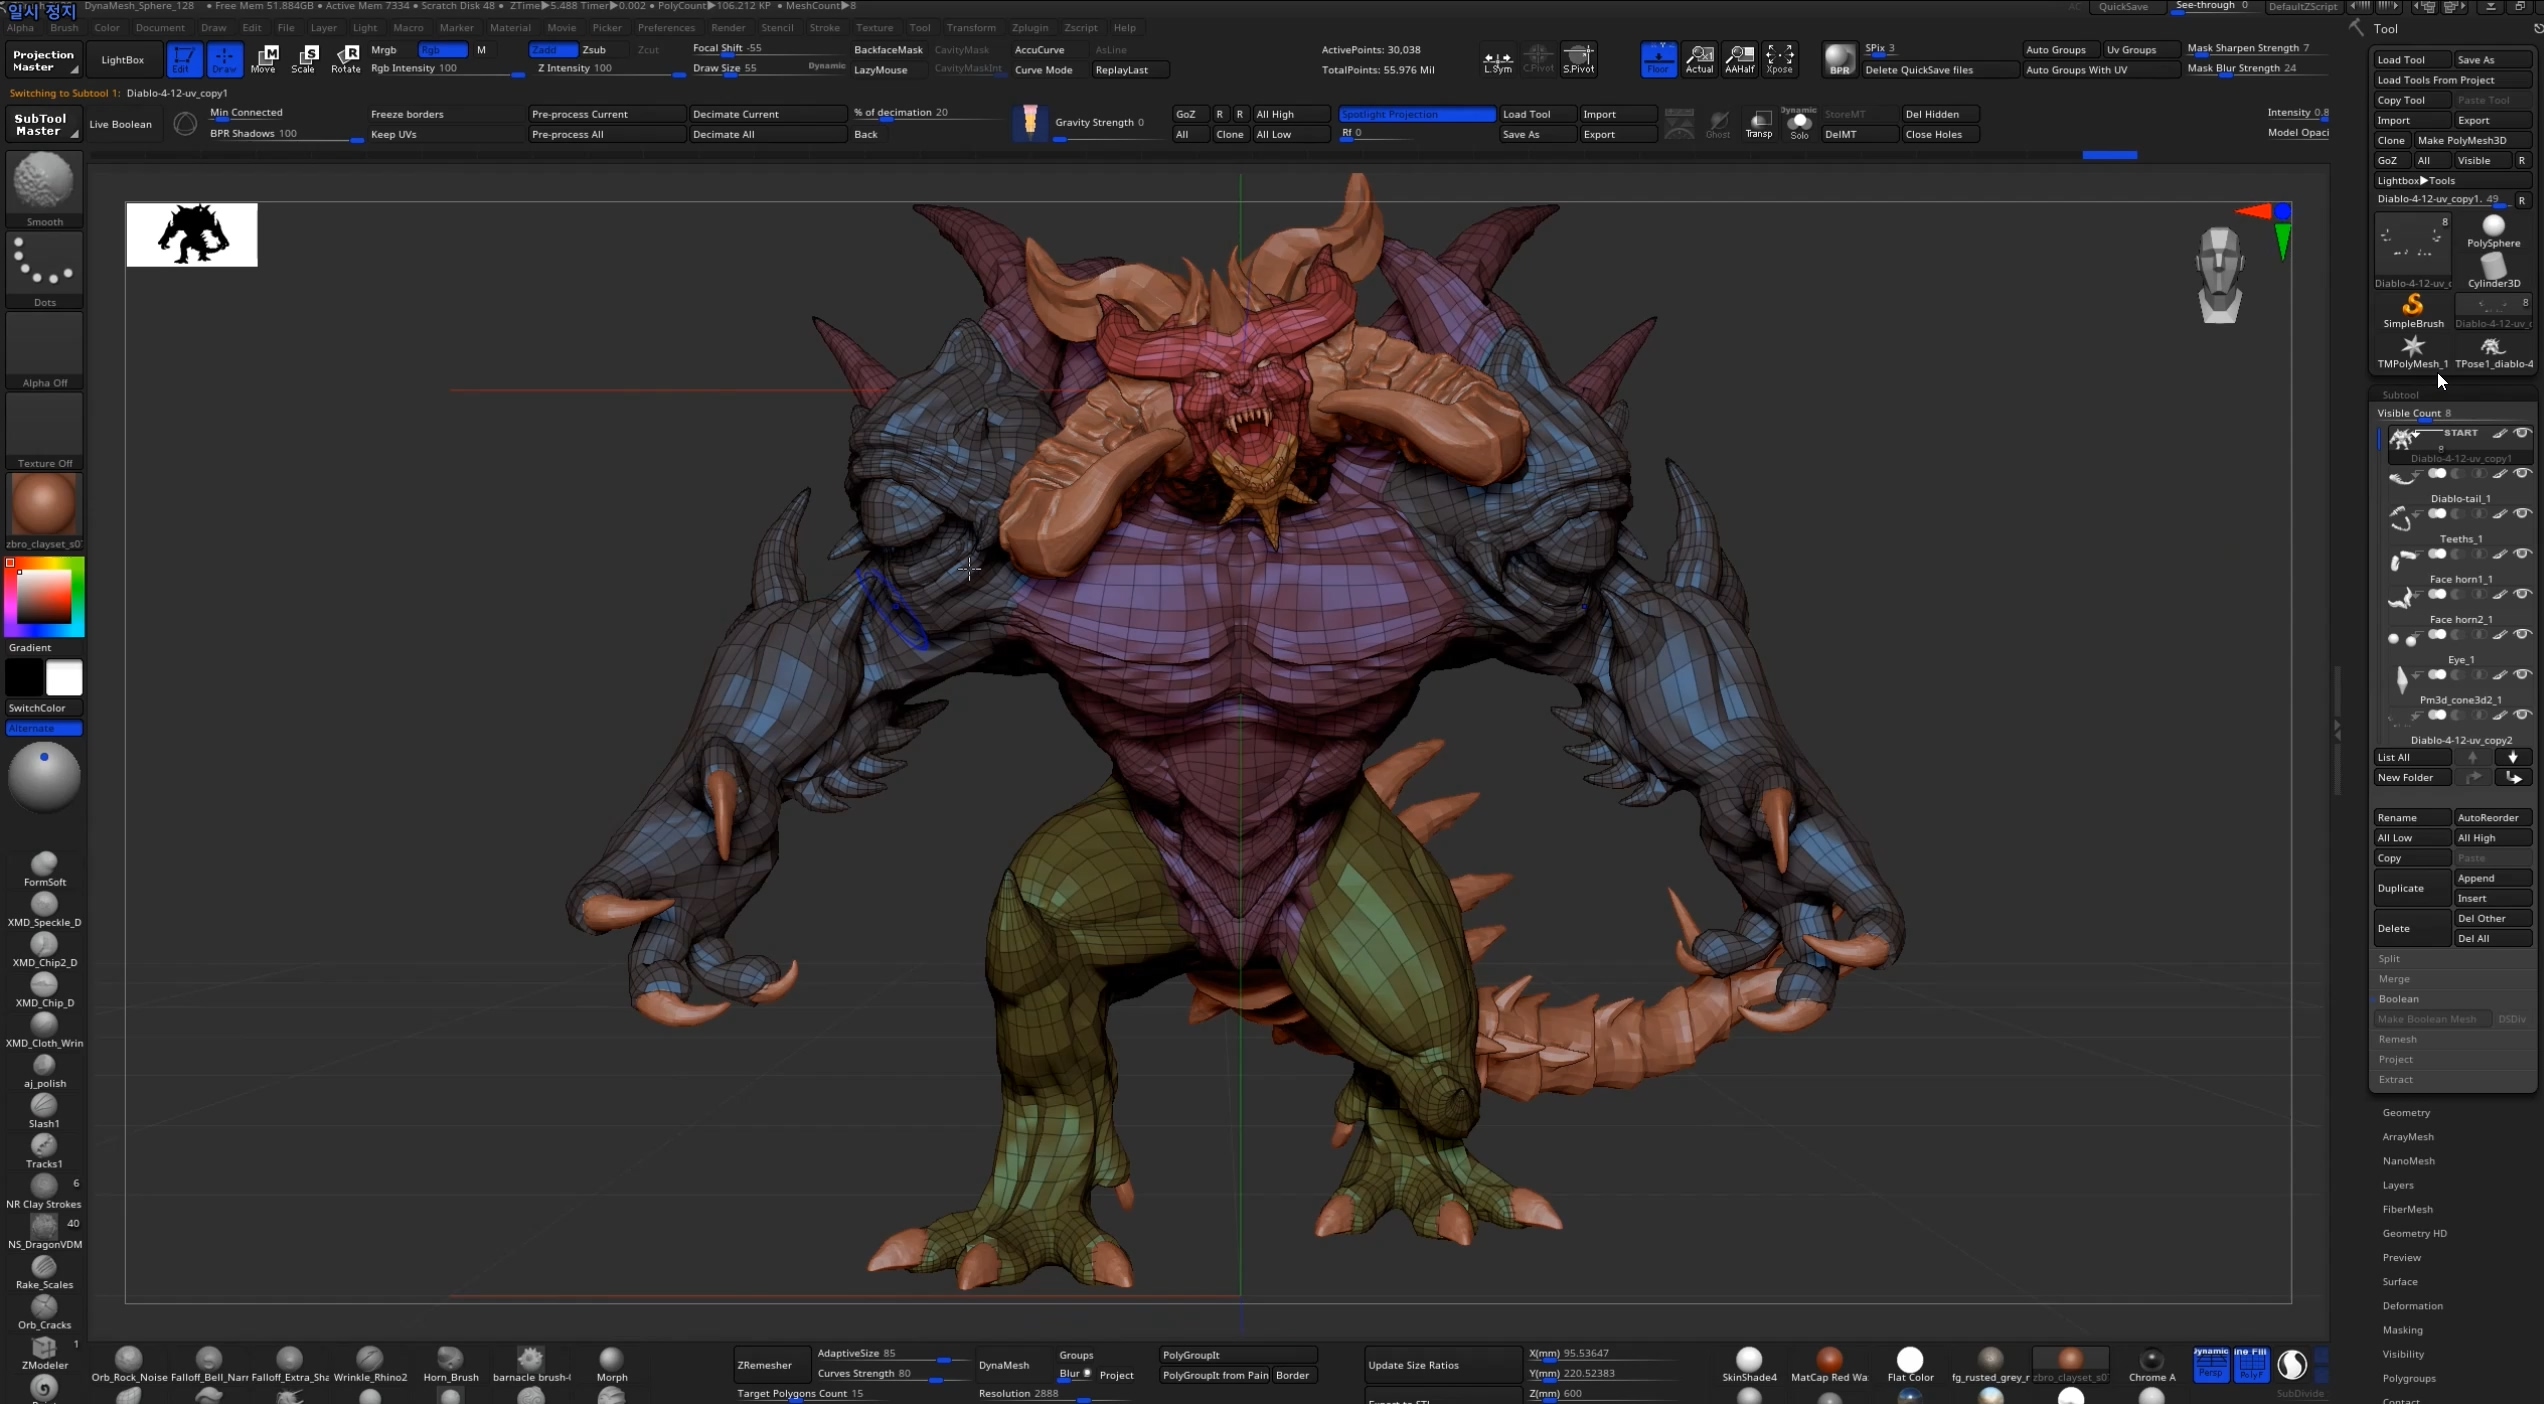This screenshot has height=1404, width=2544.
Task: Open the Brush menu
Action: coord(64,27)
